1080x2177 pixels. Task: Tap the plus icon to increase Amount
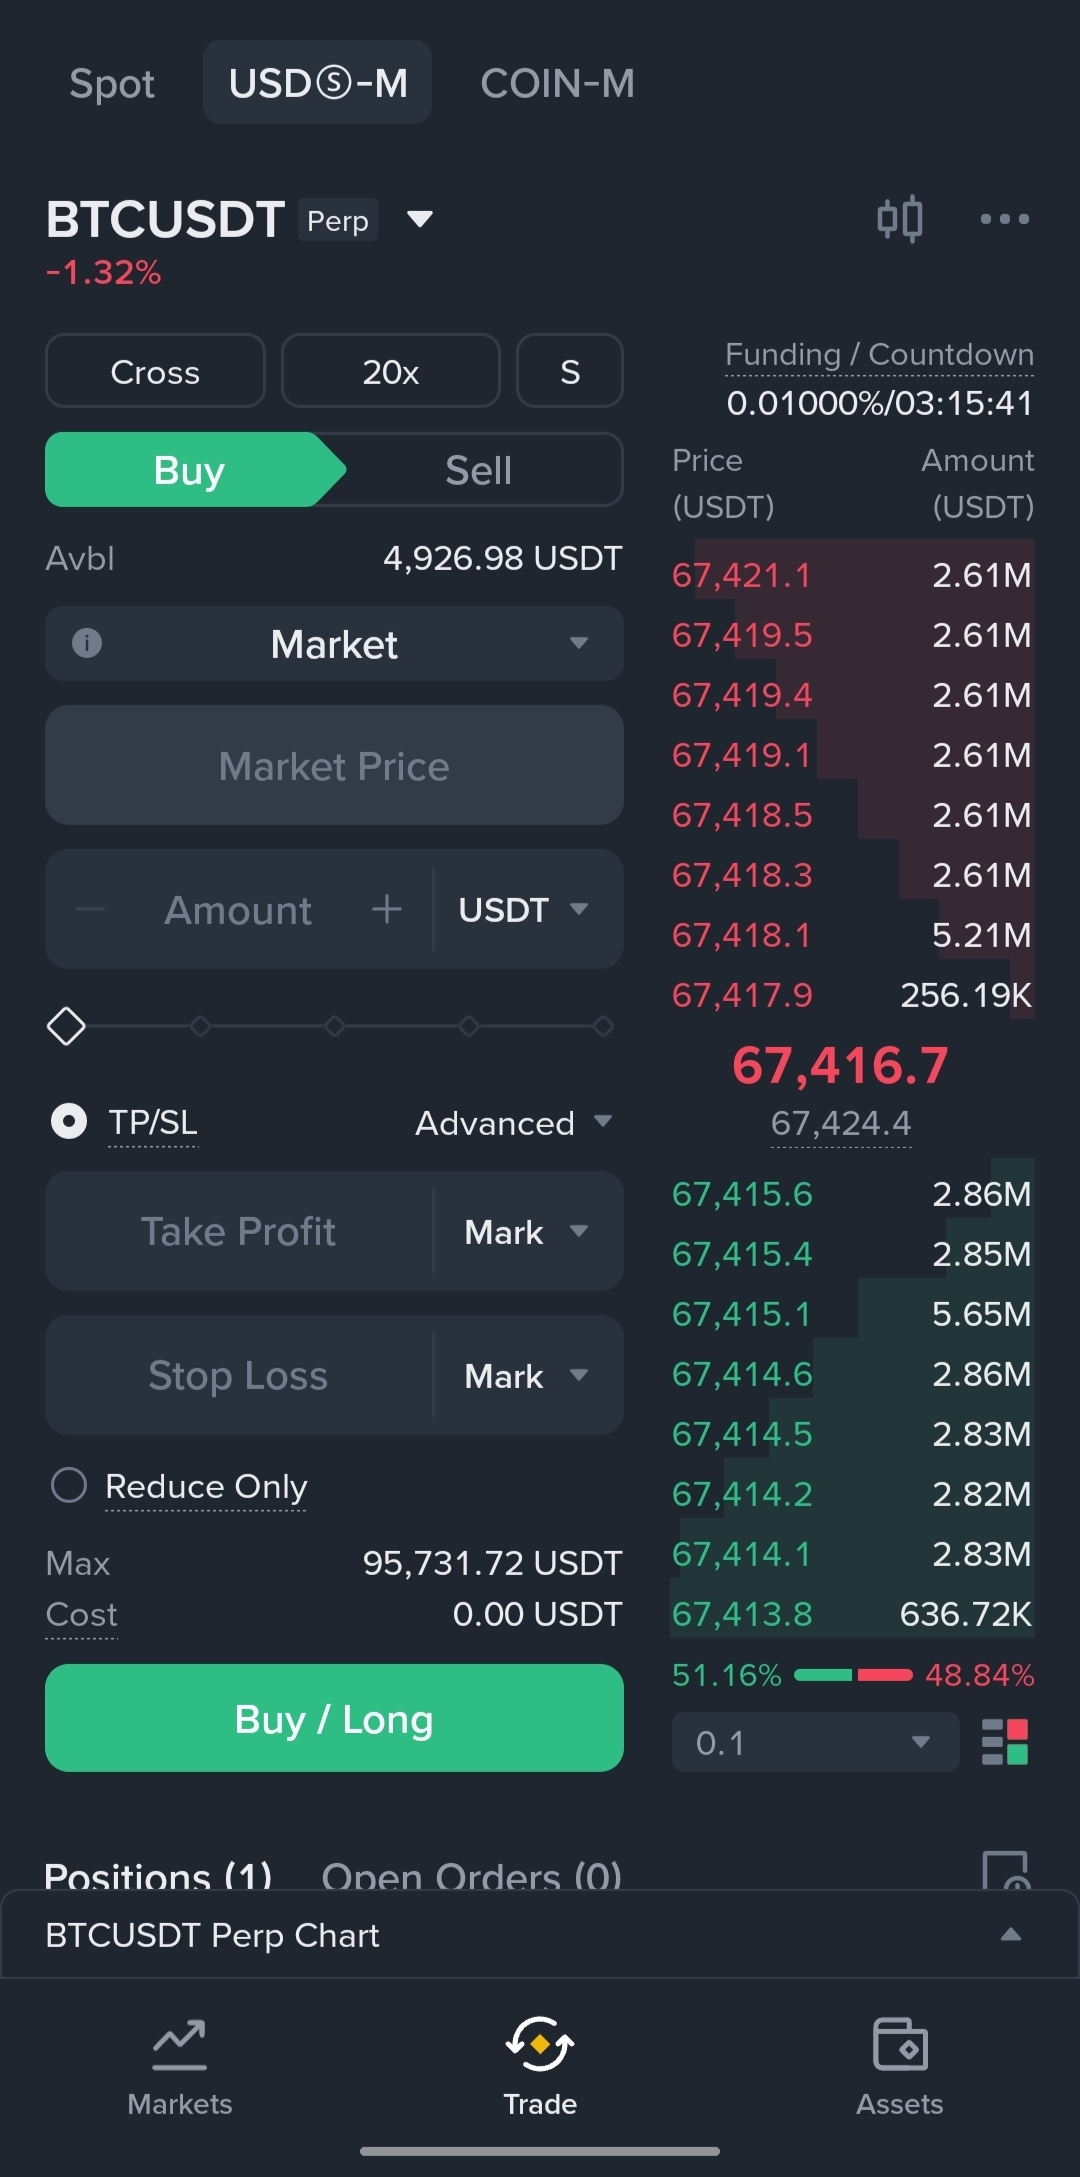[x=386, y=909]
